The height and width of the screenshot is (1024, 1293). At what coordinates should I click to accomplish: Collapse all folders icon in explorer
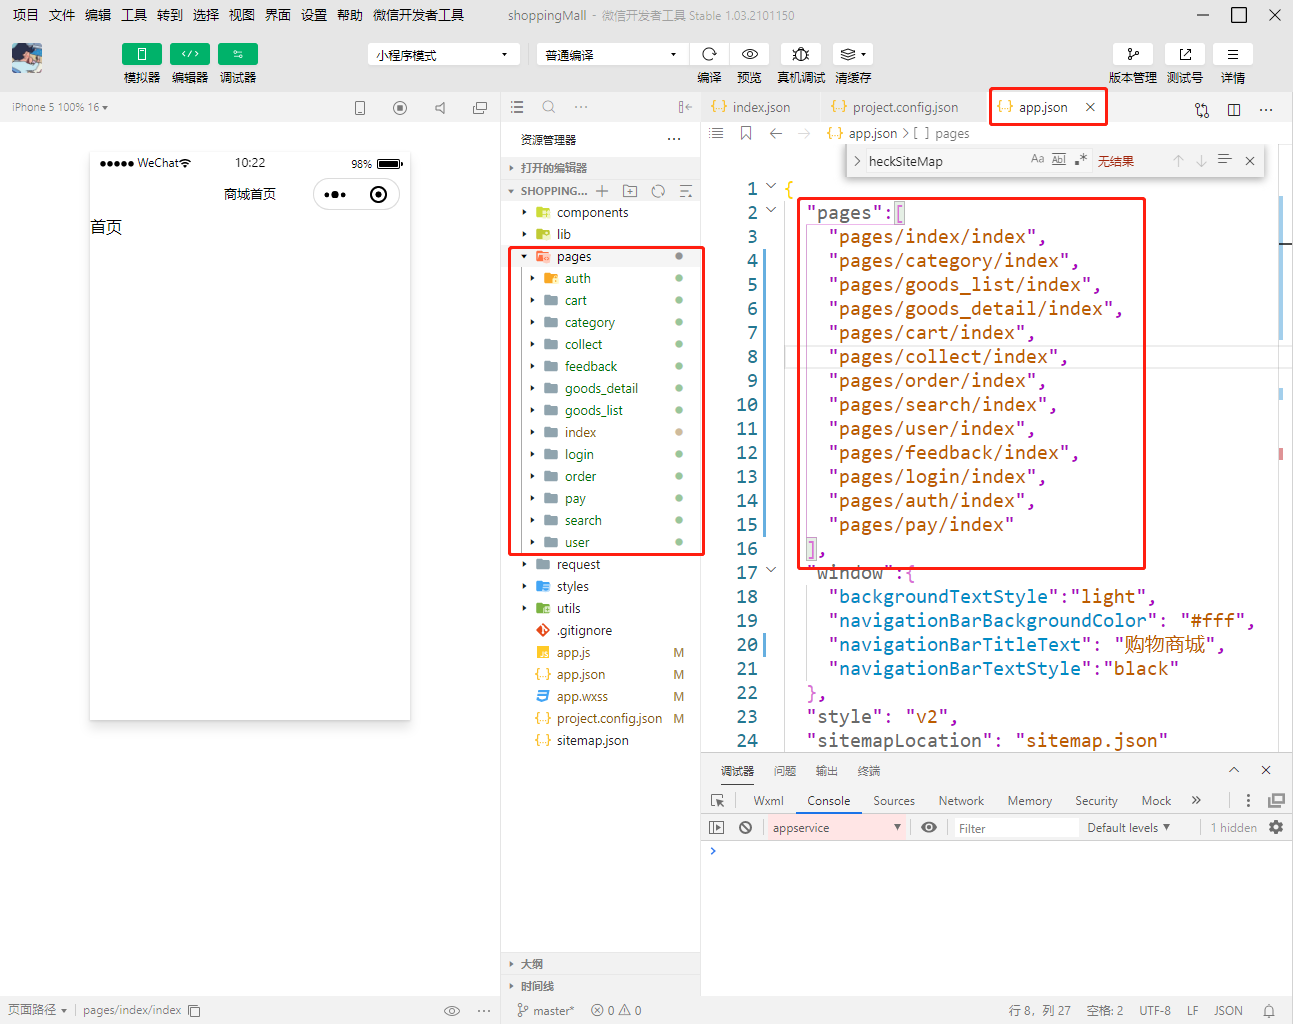[x=686, y=191]
